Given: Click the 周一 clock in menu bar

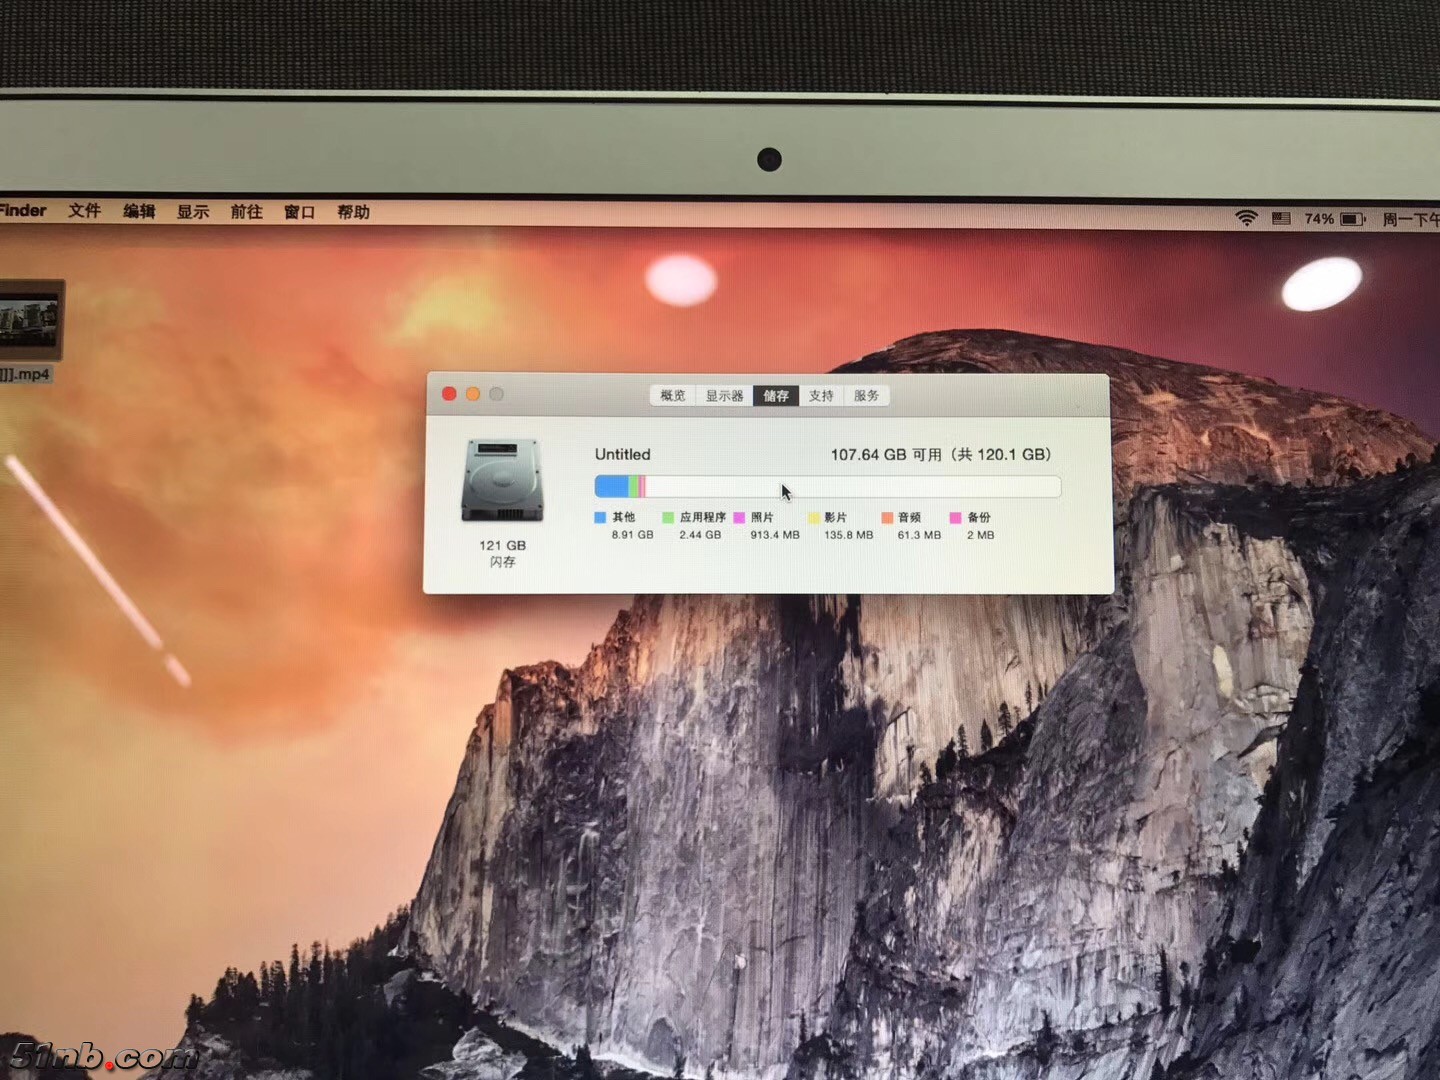Looking at the screenshot, I should tap(1410, 219).
